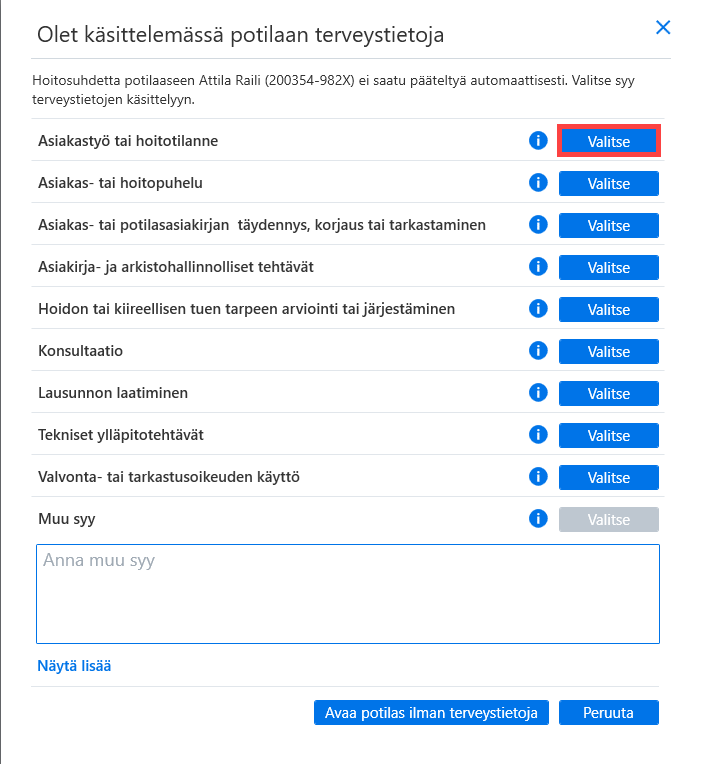Open info for Valvonta- tai tarkastusoikeuden käyttö
701x764 pixels.
click(538, 477)
